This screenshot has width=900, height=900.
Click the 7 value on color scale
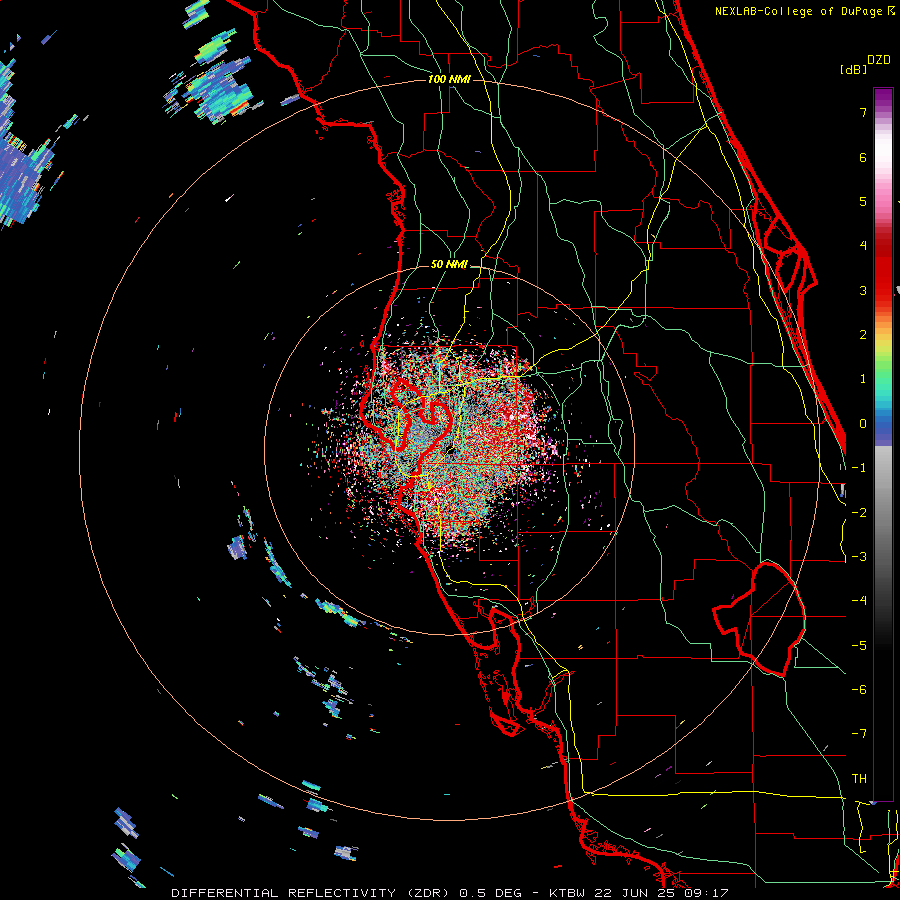coord(863,112)
